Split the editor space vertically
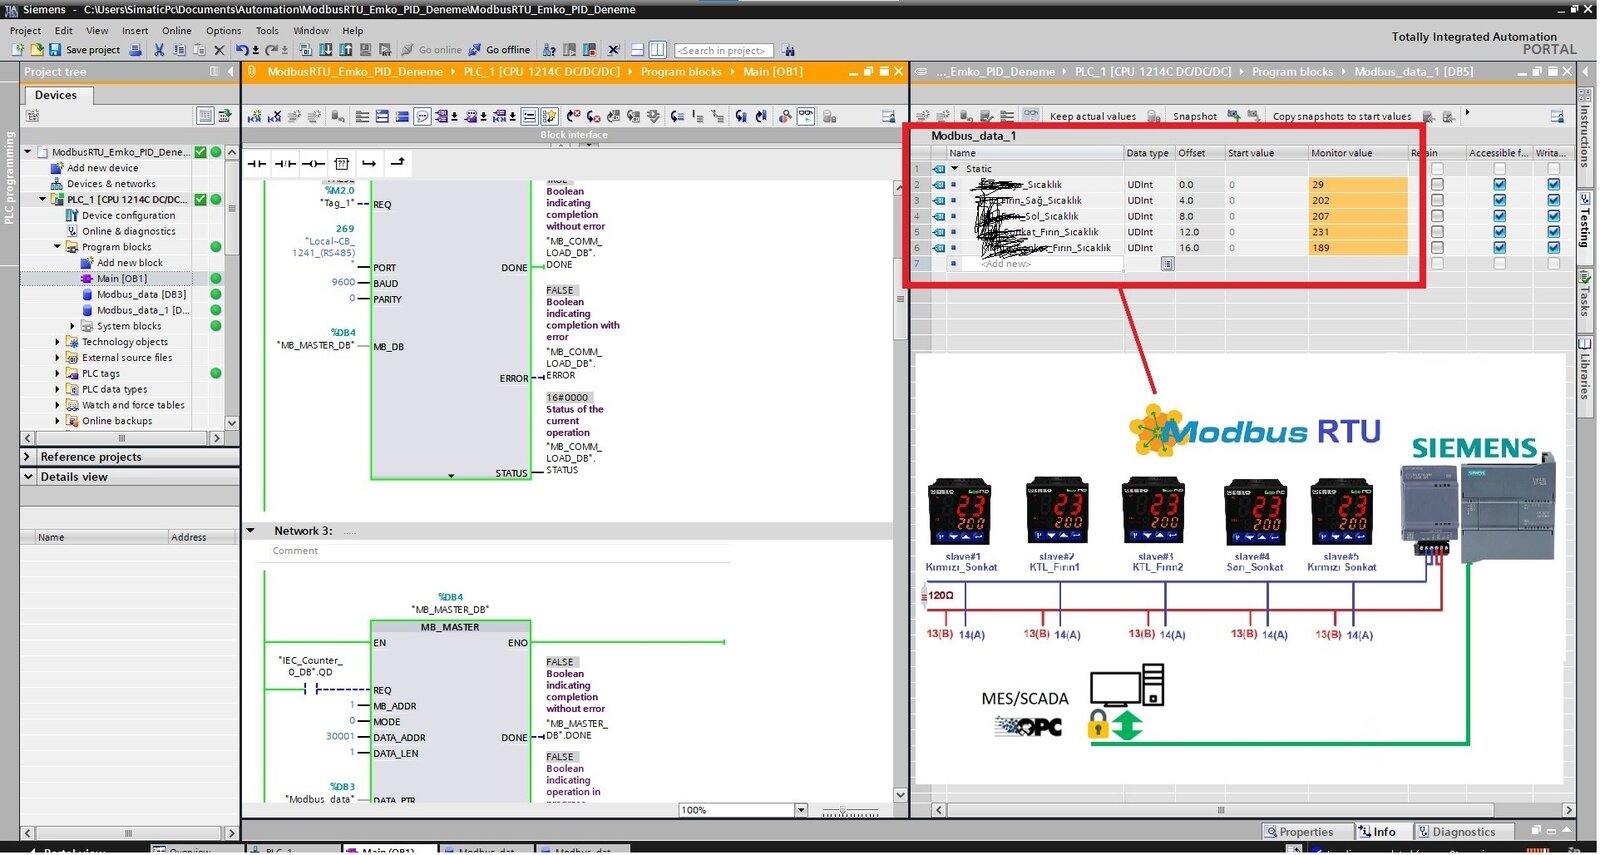Image resolution: width=1600 pixels, height=855 pixels. [x=657, y=50]
